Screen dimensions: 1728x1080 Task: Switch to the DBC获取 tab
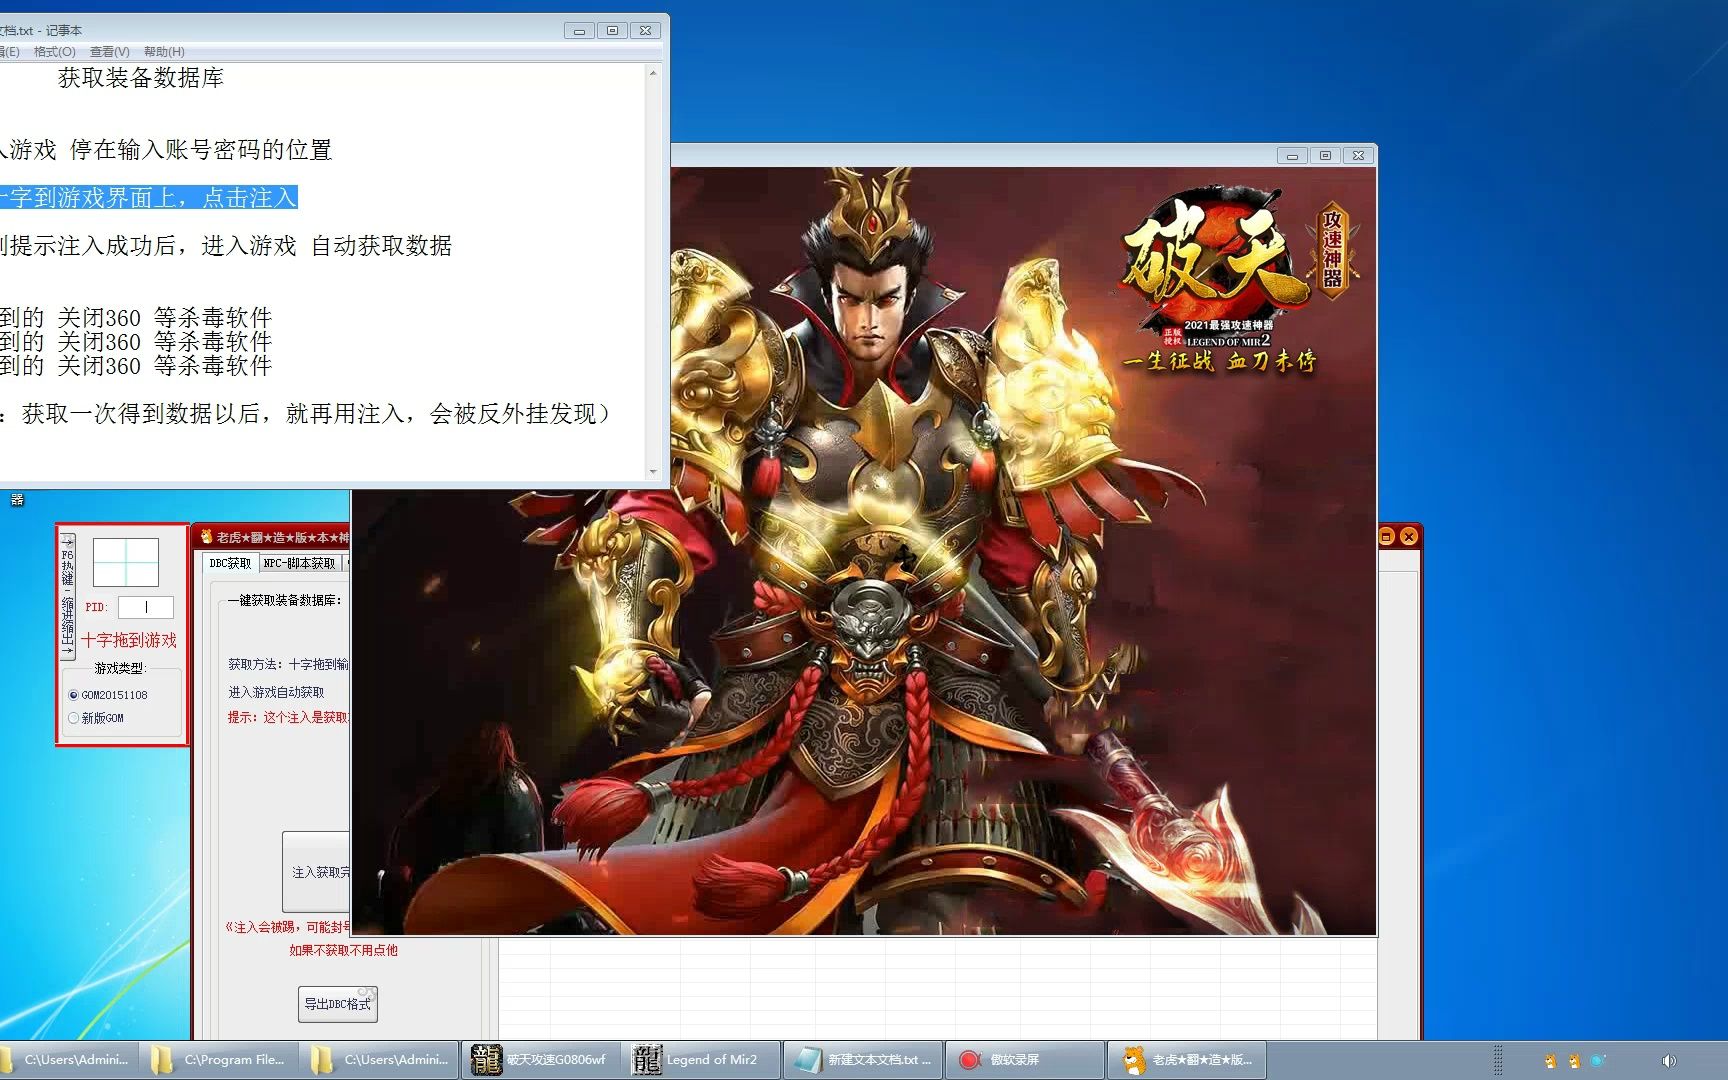230,563
